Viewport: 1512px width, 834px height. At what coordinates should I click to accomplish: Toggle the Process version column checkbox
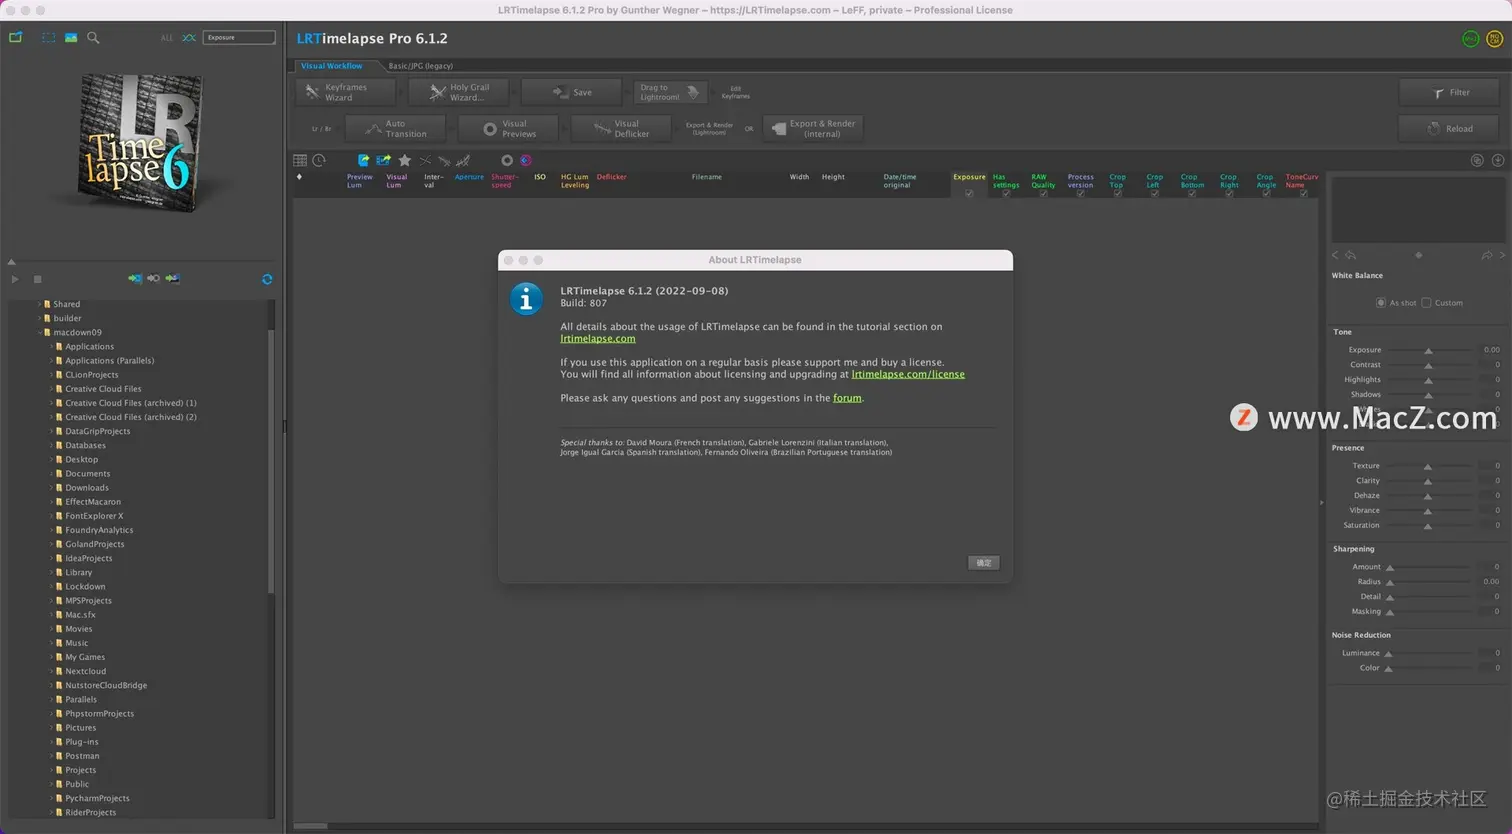point(1080,193)
